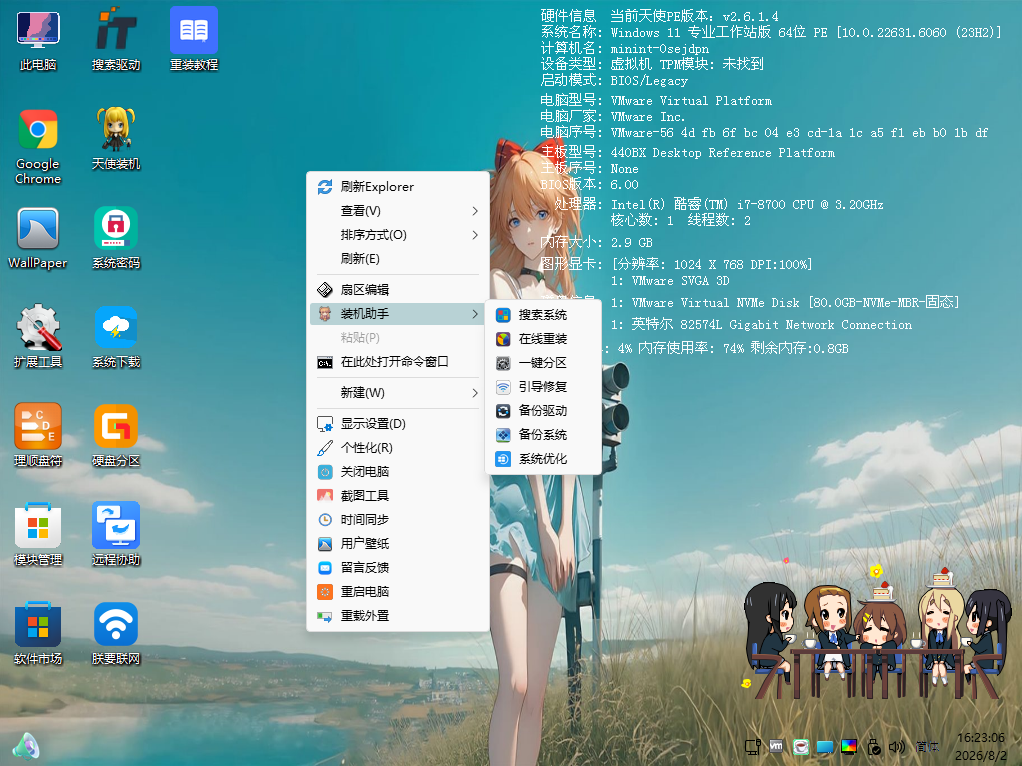The height and width of the screenshot is (766, 1022).
Task: Select 备份系统 in the submenu
Action: coord(543,435)
